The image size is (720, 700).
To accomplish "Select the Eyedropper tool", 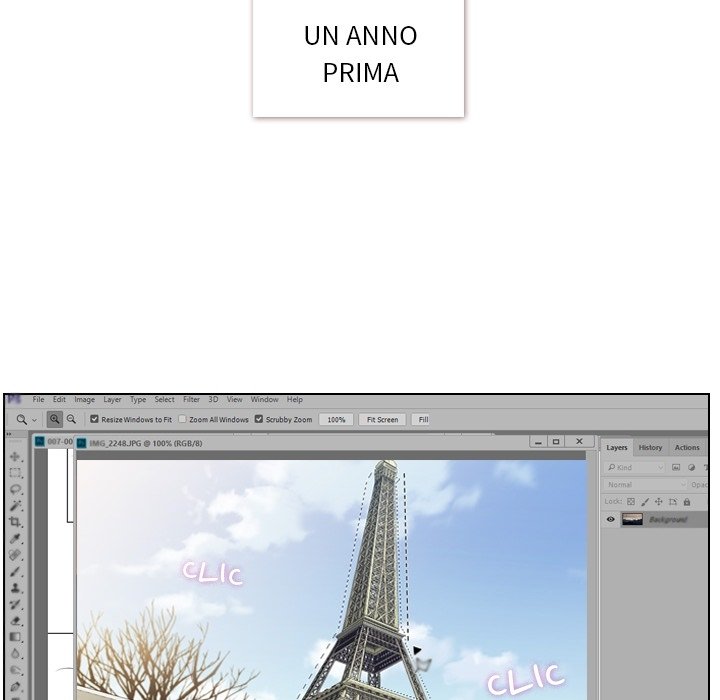I will pyautogui.click(x=15, y=538).
